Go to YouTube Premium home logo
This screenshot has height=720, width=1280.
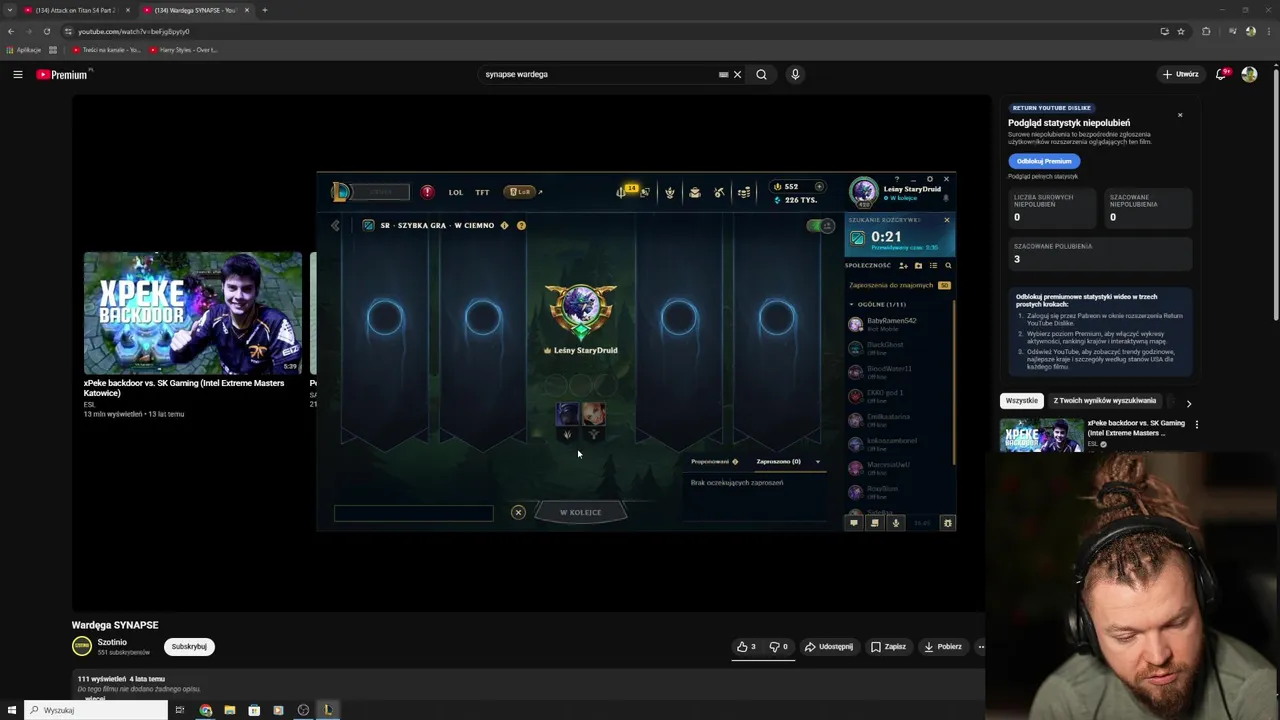(x=63, y=74)
